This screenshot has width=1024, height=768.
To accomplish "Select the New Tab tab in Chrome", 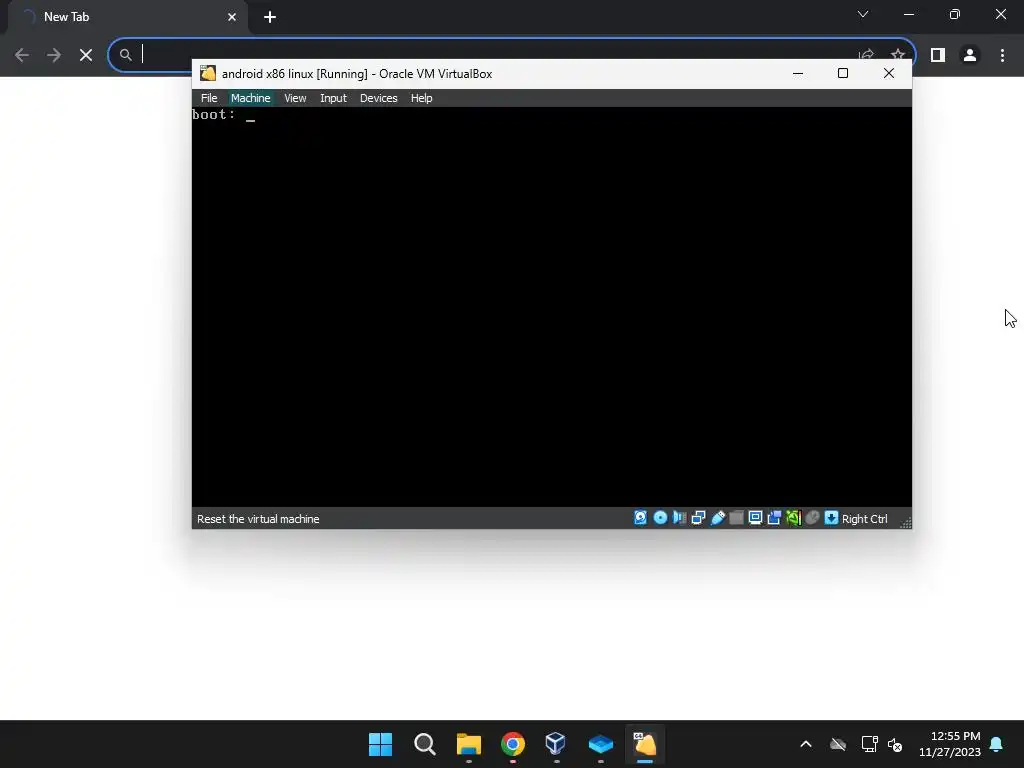I will click(x=127, y=17).
